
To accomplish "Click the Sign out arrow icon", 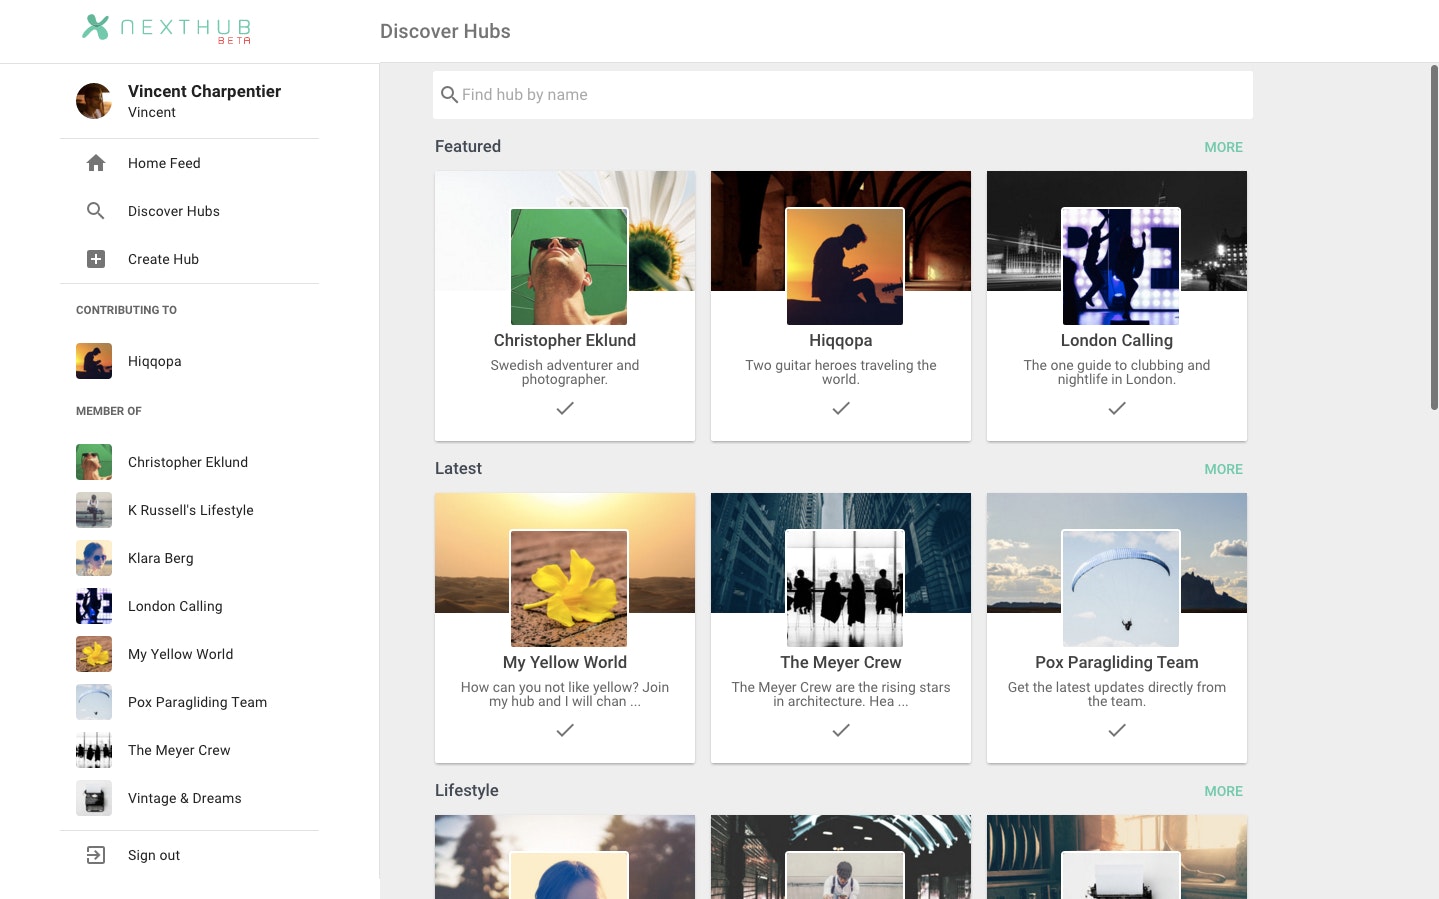I will [95, 855].
